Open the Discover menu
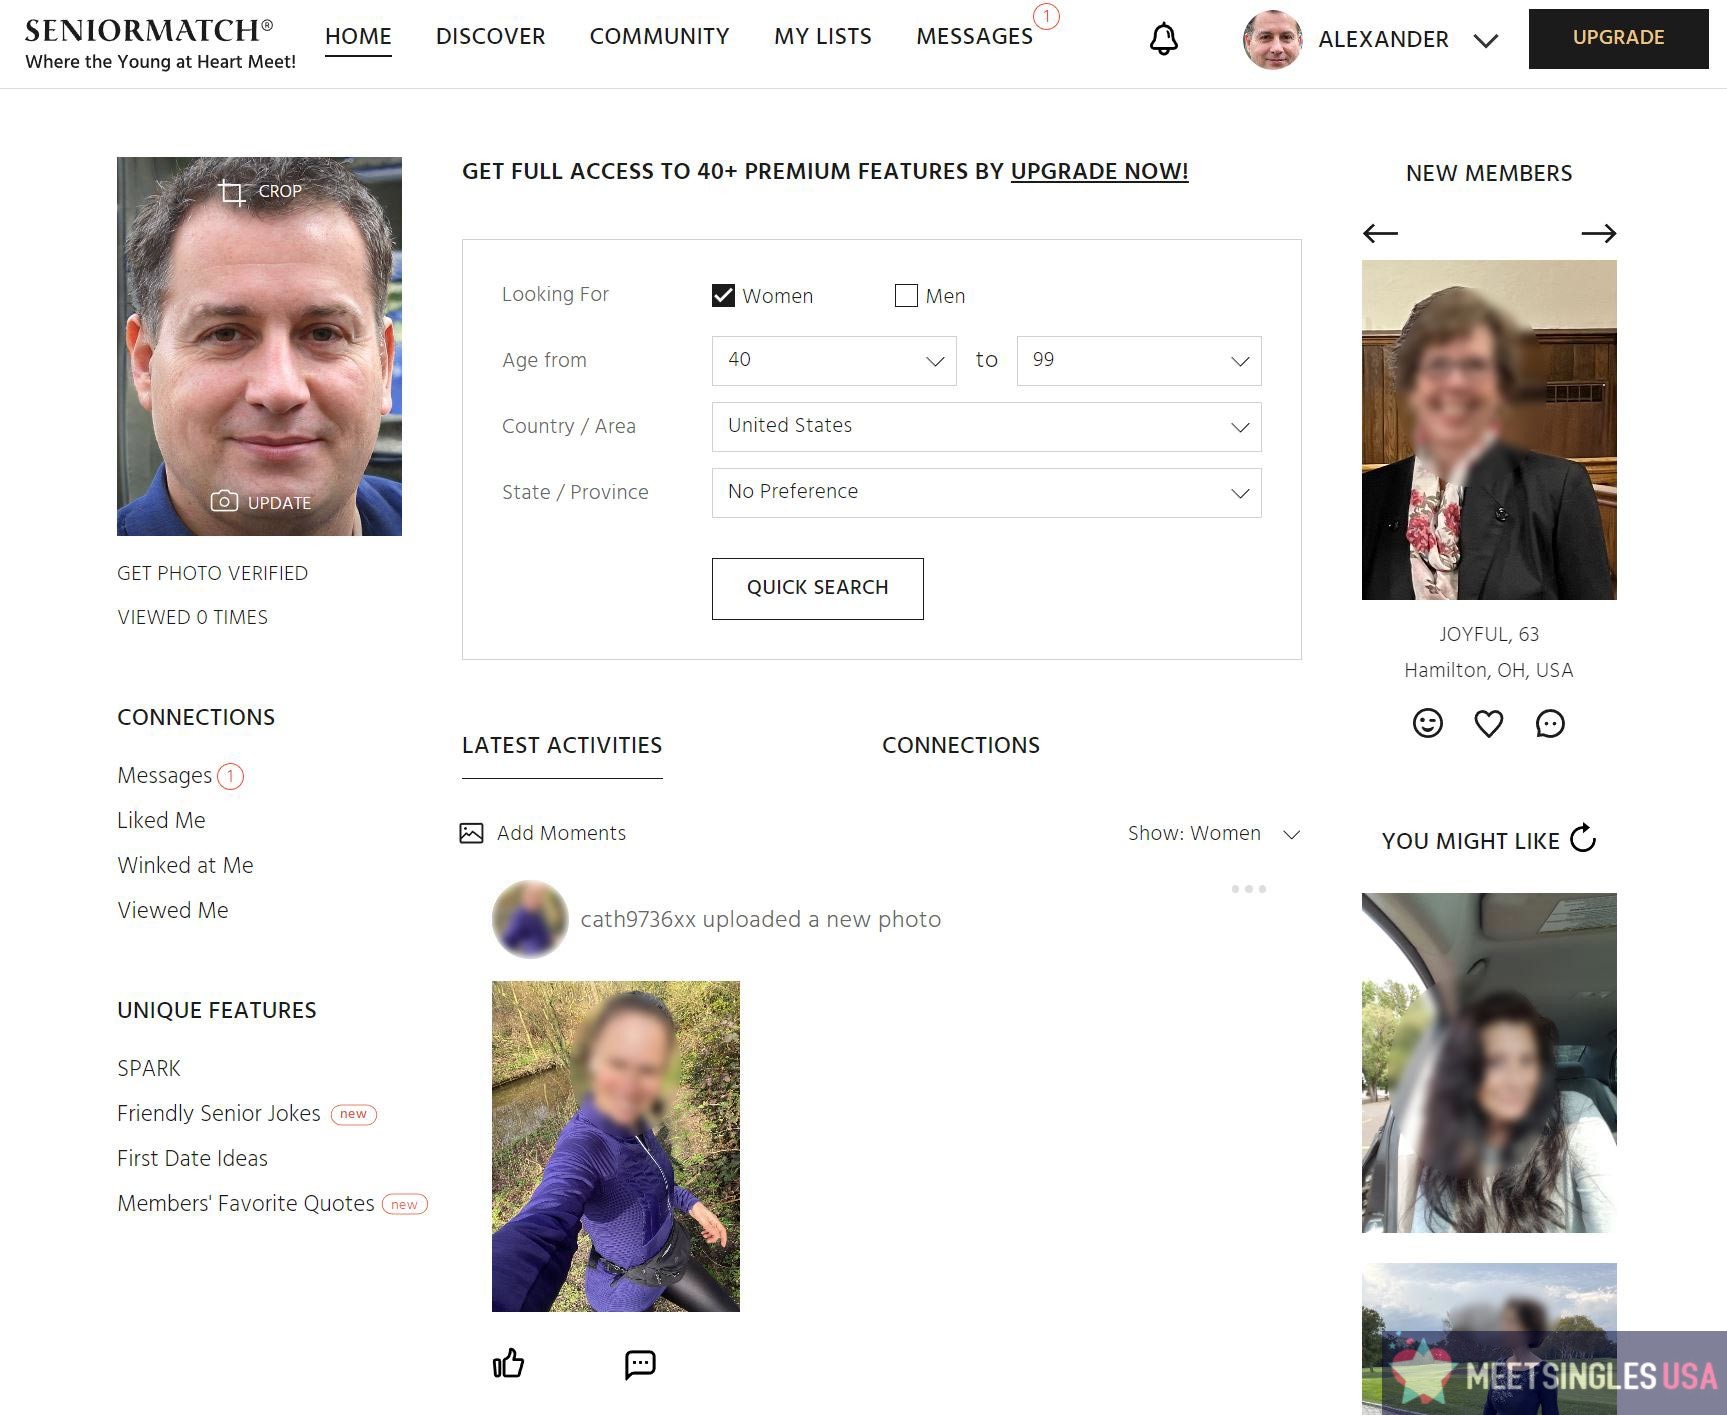The width and height of the screenshot is (1727, 1415). pyautogui.click(x=490, y=36)
